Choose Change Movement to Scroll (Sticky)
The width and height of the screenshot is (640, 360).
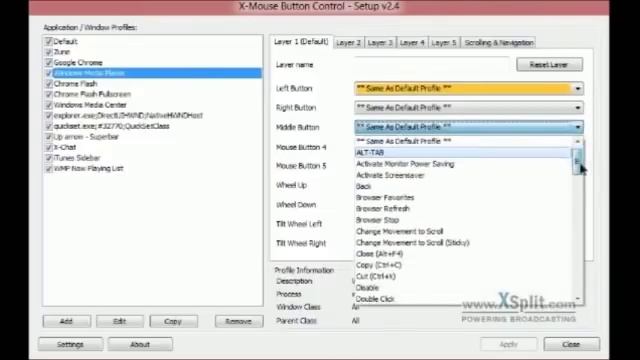463,243
